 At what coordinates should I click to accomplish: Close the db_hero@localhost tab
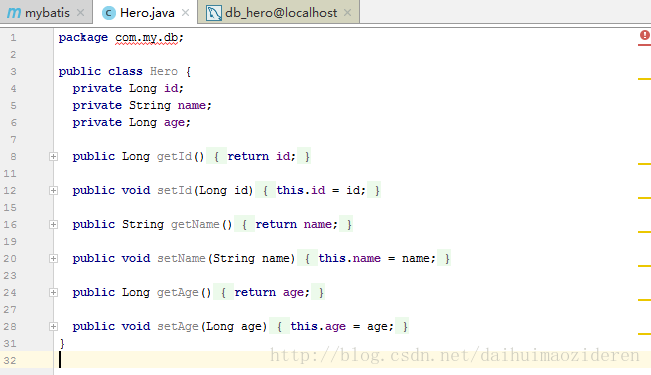(x=348, y=13)
